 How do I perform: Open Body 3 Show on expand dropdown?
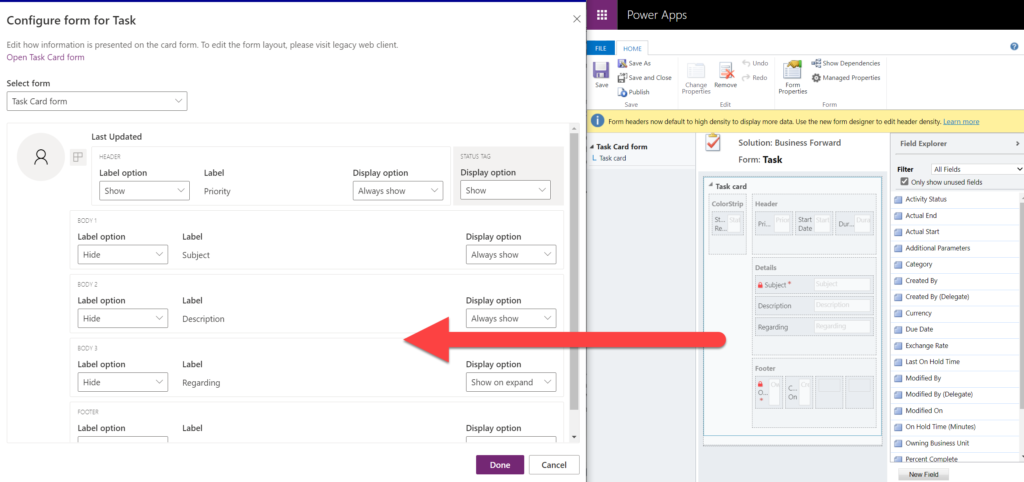[511, 382]
